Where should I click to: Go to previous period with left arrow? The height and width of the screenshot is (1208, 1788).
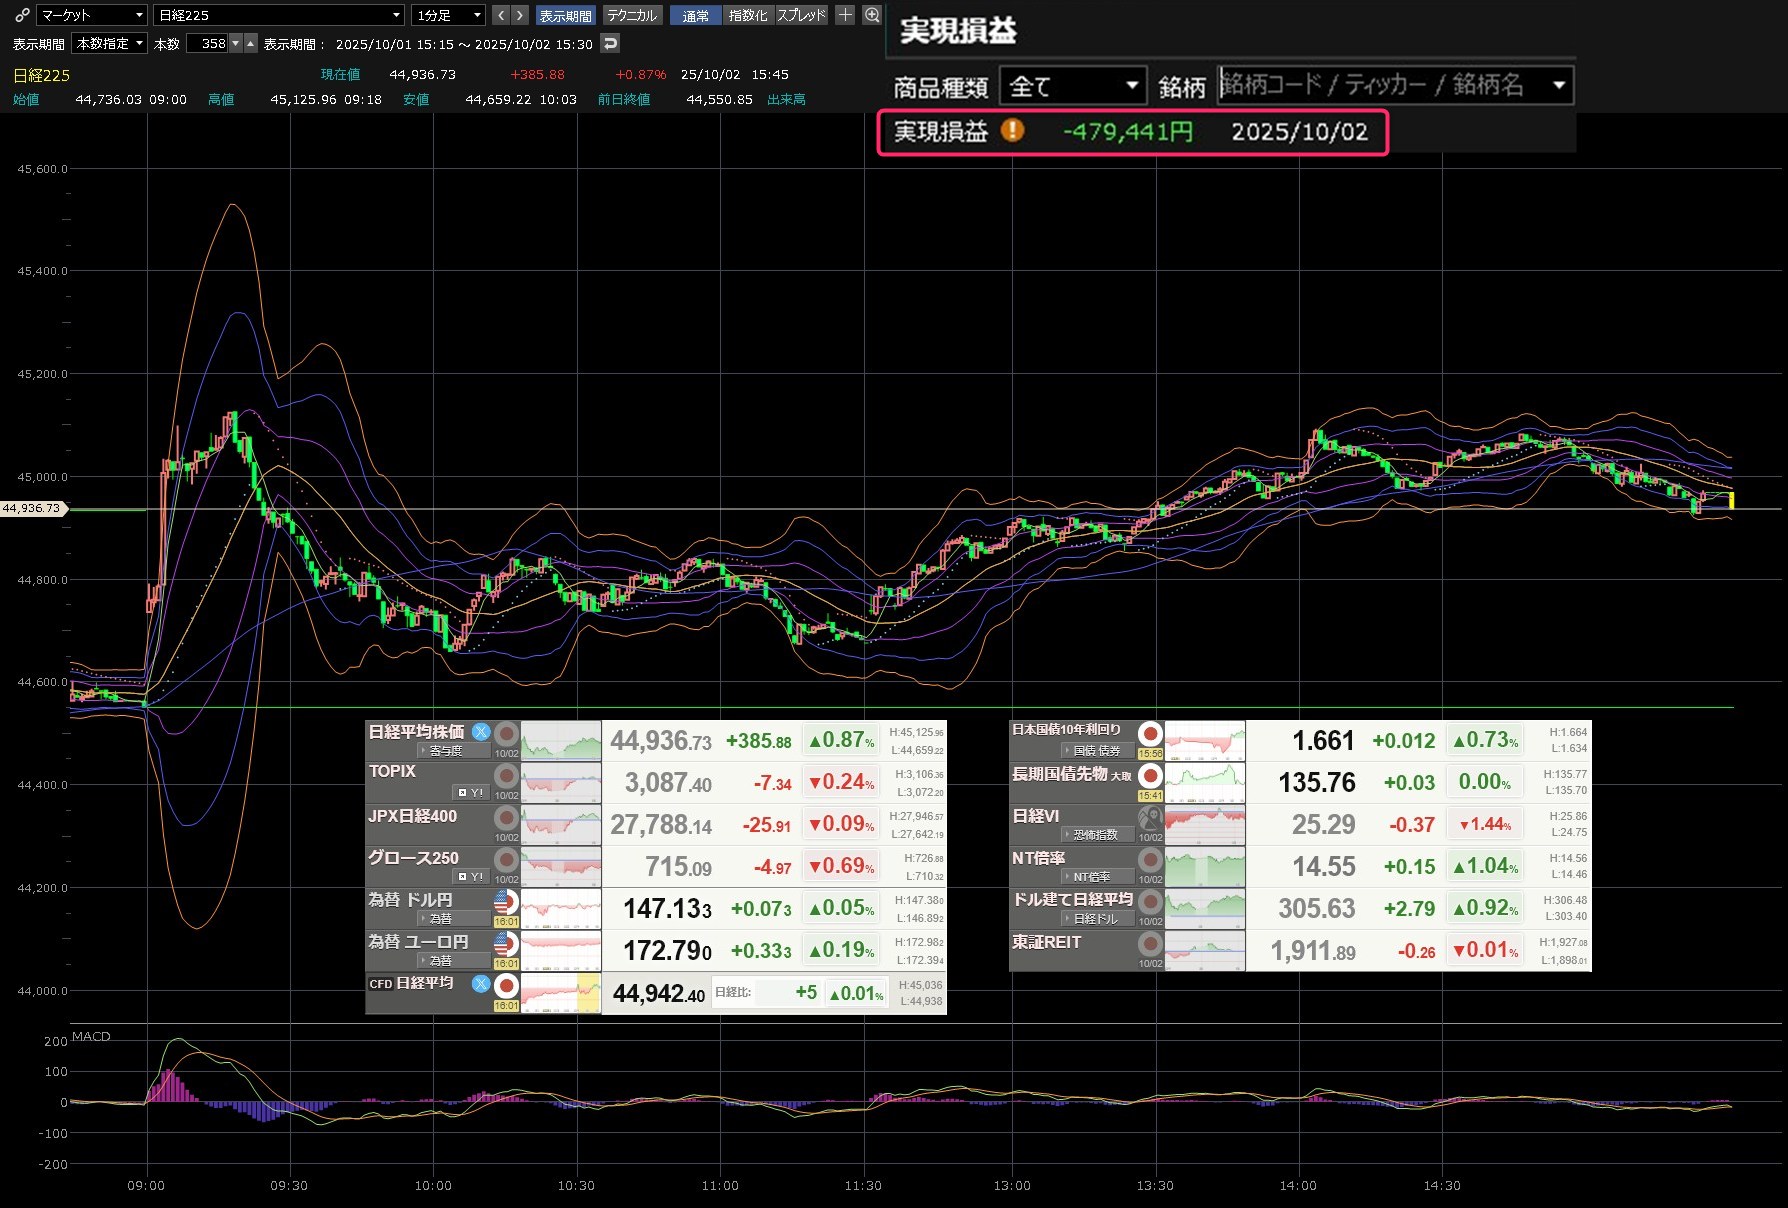pos(501,15)
